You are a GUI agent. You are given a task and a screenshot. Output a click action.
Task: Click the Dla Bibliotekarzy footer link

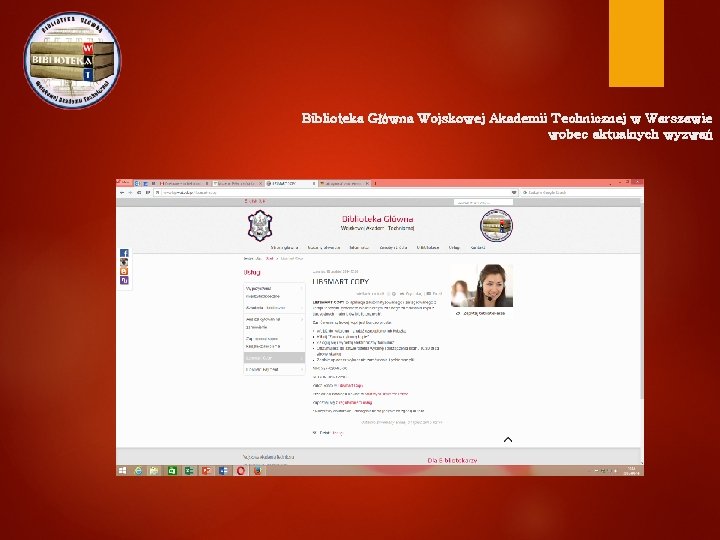pyautogui.click(x=452, y=460)
